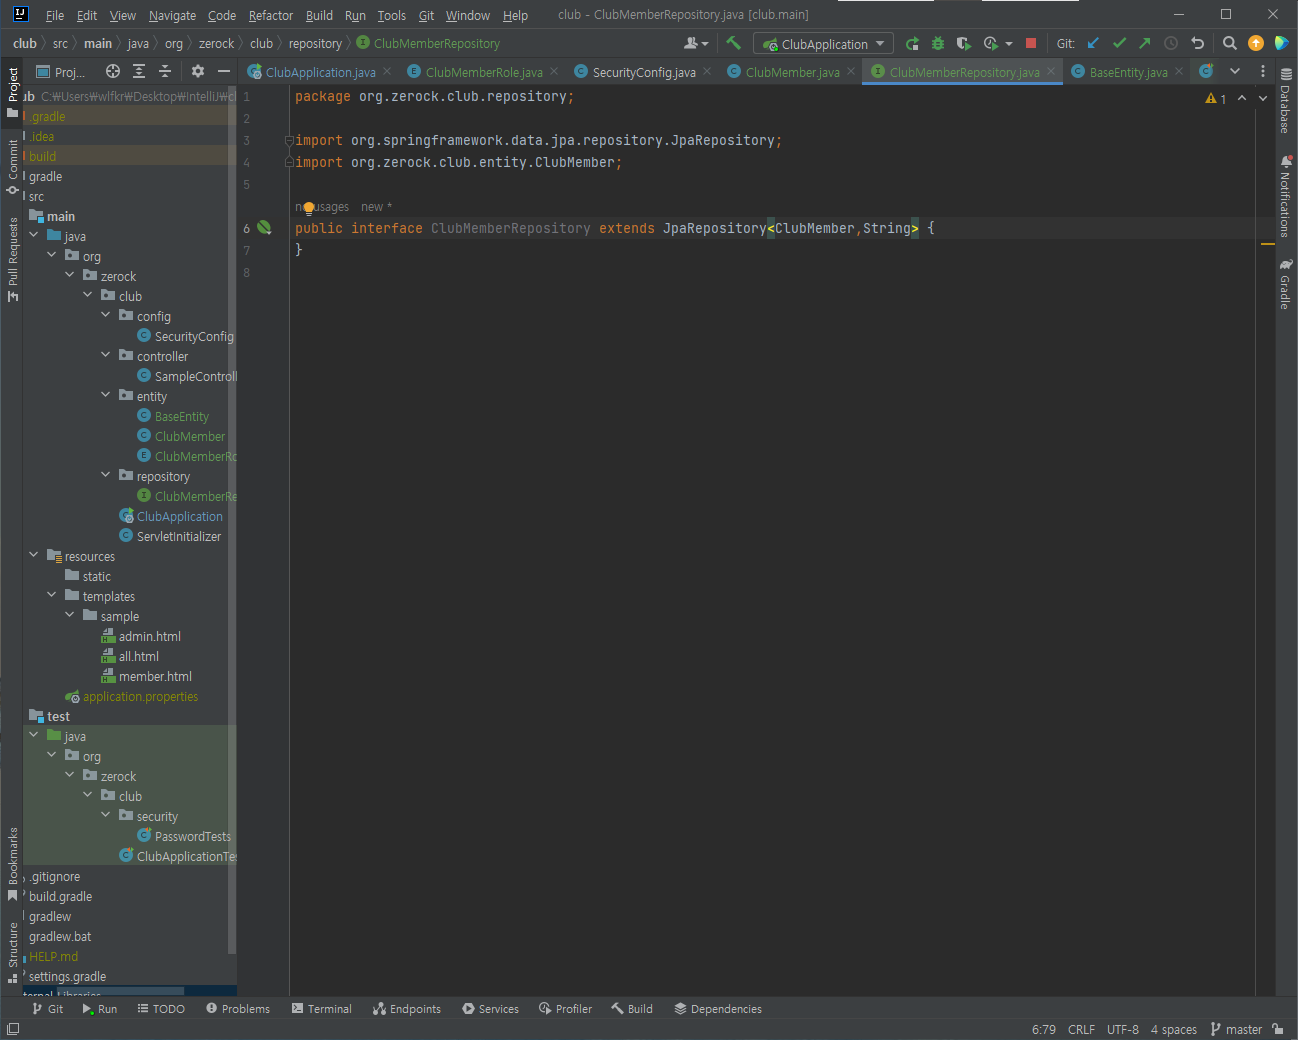Screen dimensions: 1298x1040
Task: Open the Navigate menu
Action: (172, 15)
